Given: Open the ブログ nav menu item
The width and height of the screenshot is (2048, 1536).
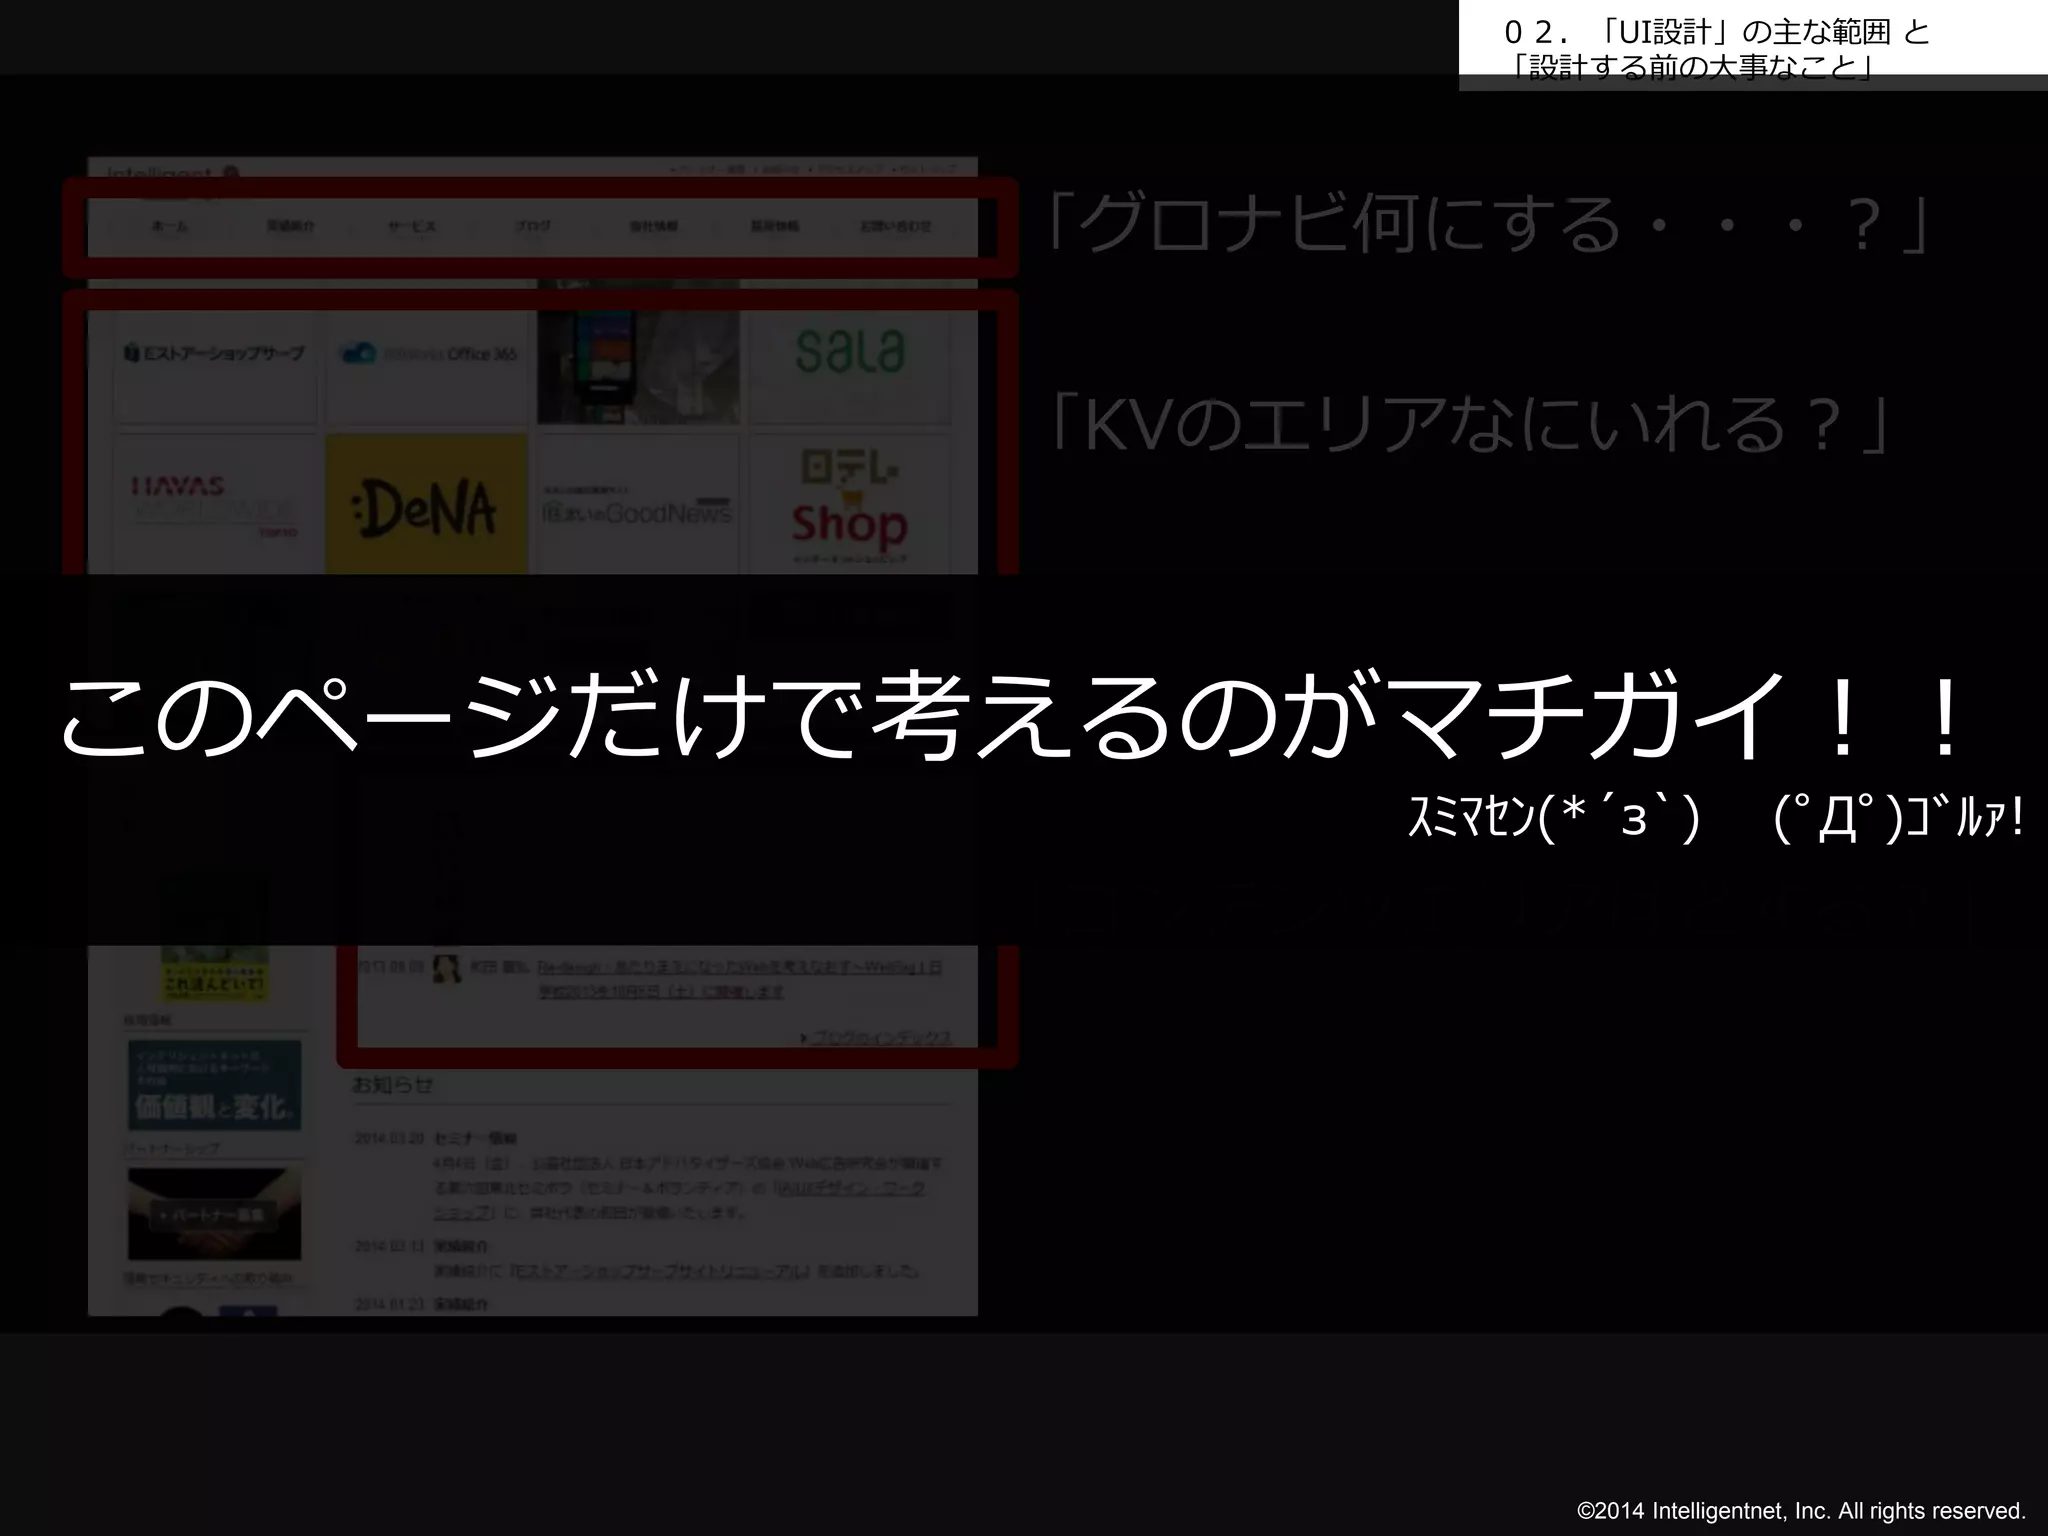Looking at the screenshot, I should pos(533,226).
